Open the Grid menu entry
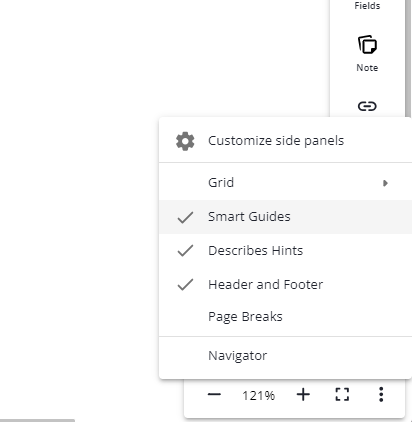This screenshot has height=422, width=412. coord(285,183)
